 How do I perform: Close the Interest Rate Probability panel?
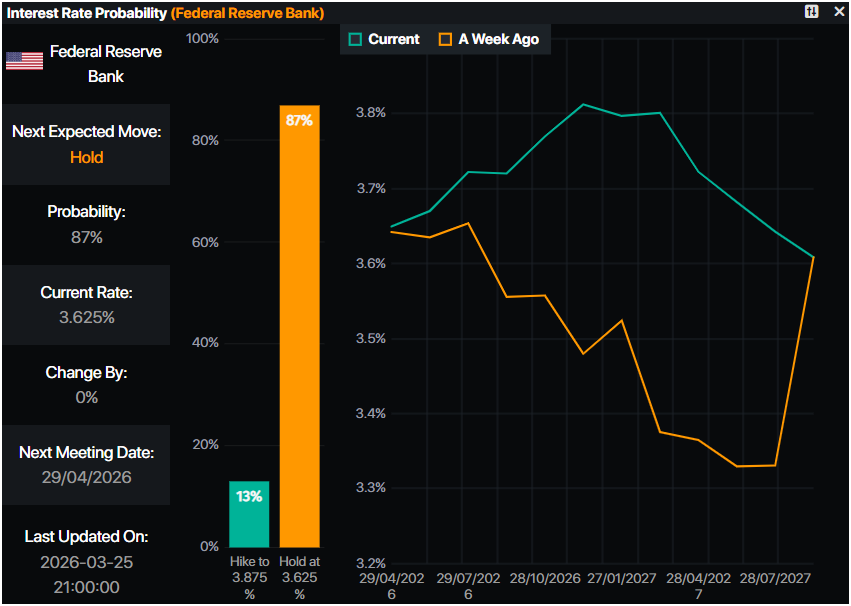(x=838, y=11)
